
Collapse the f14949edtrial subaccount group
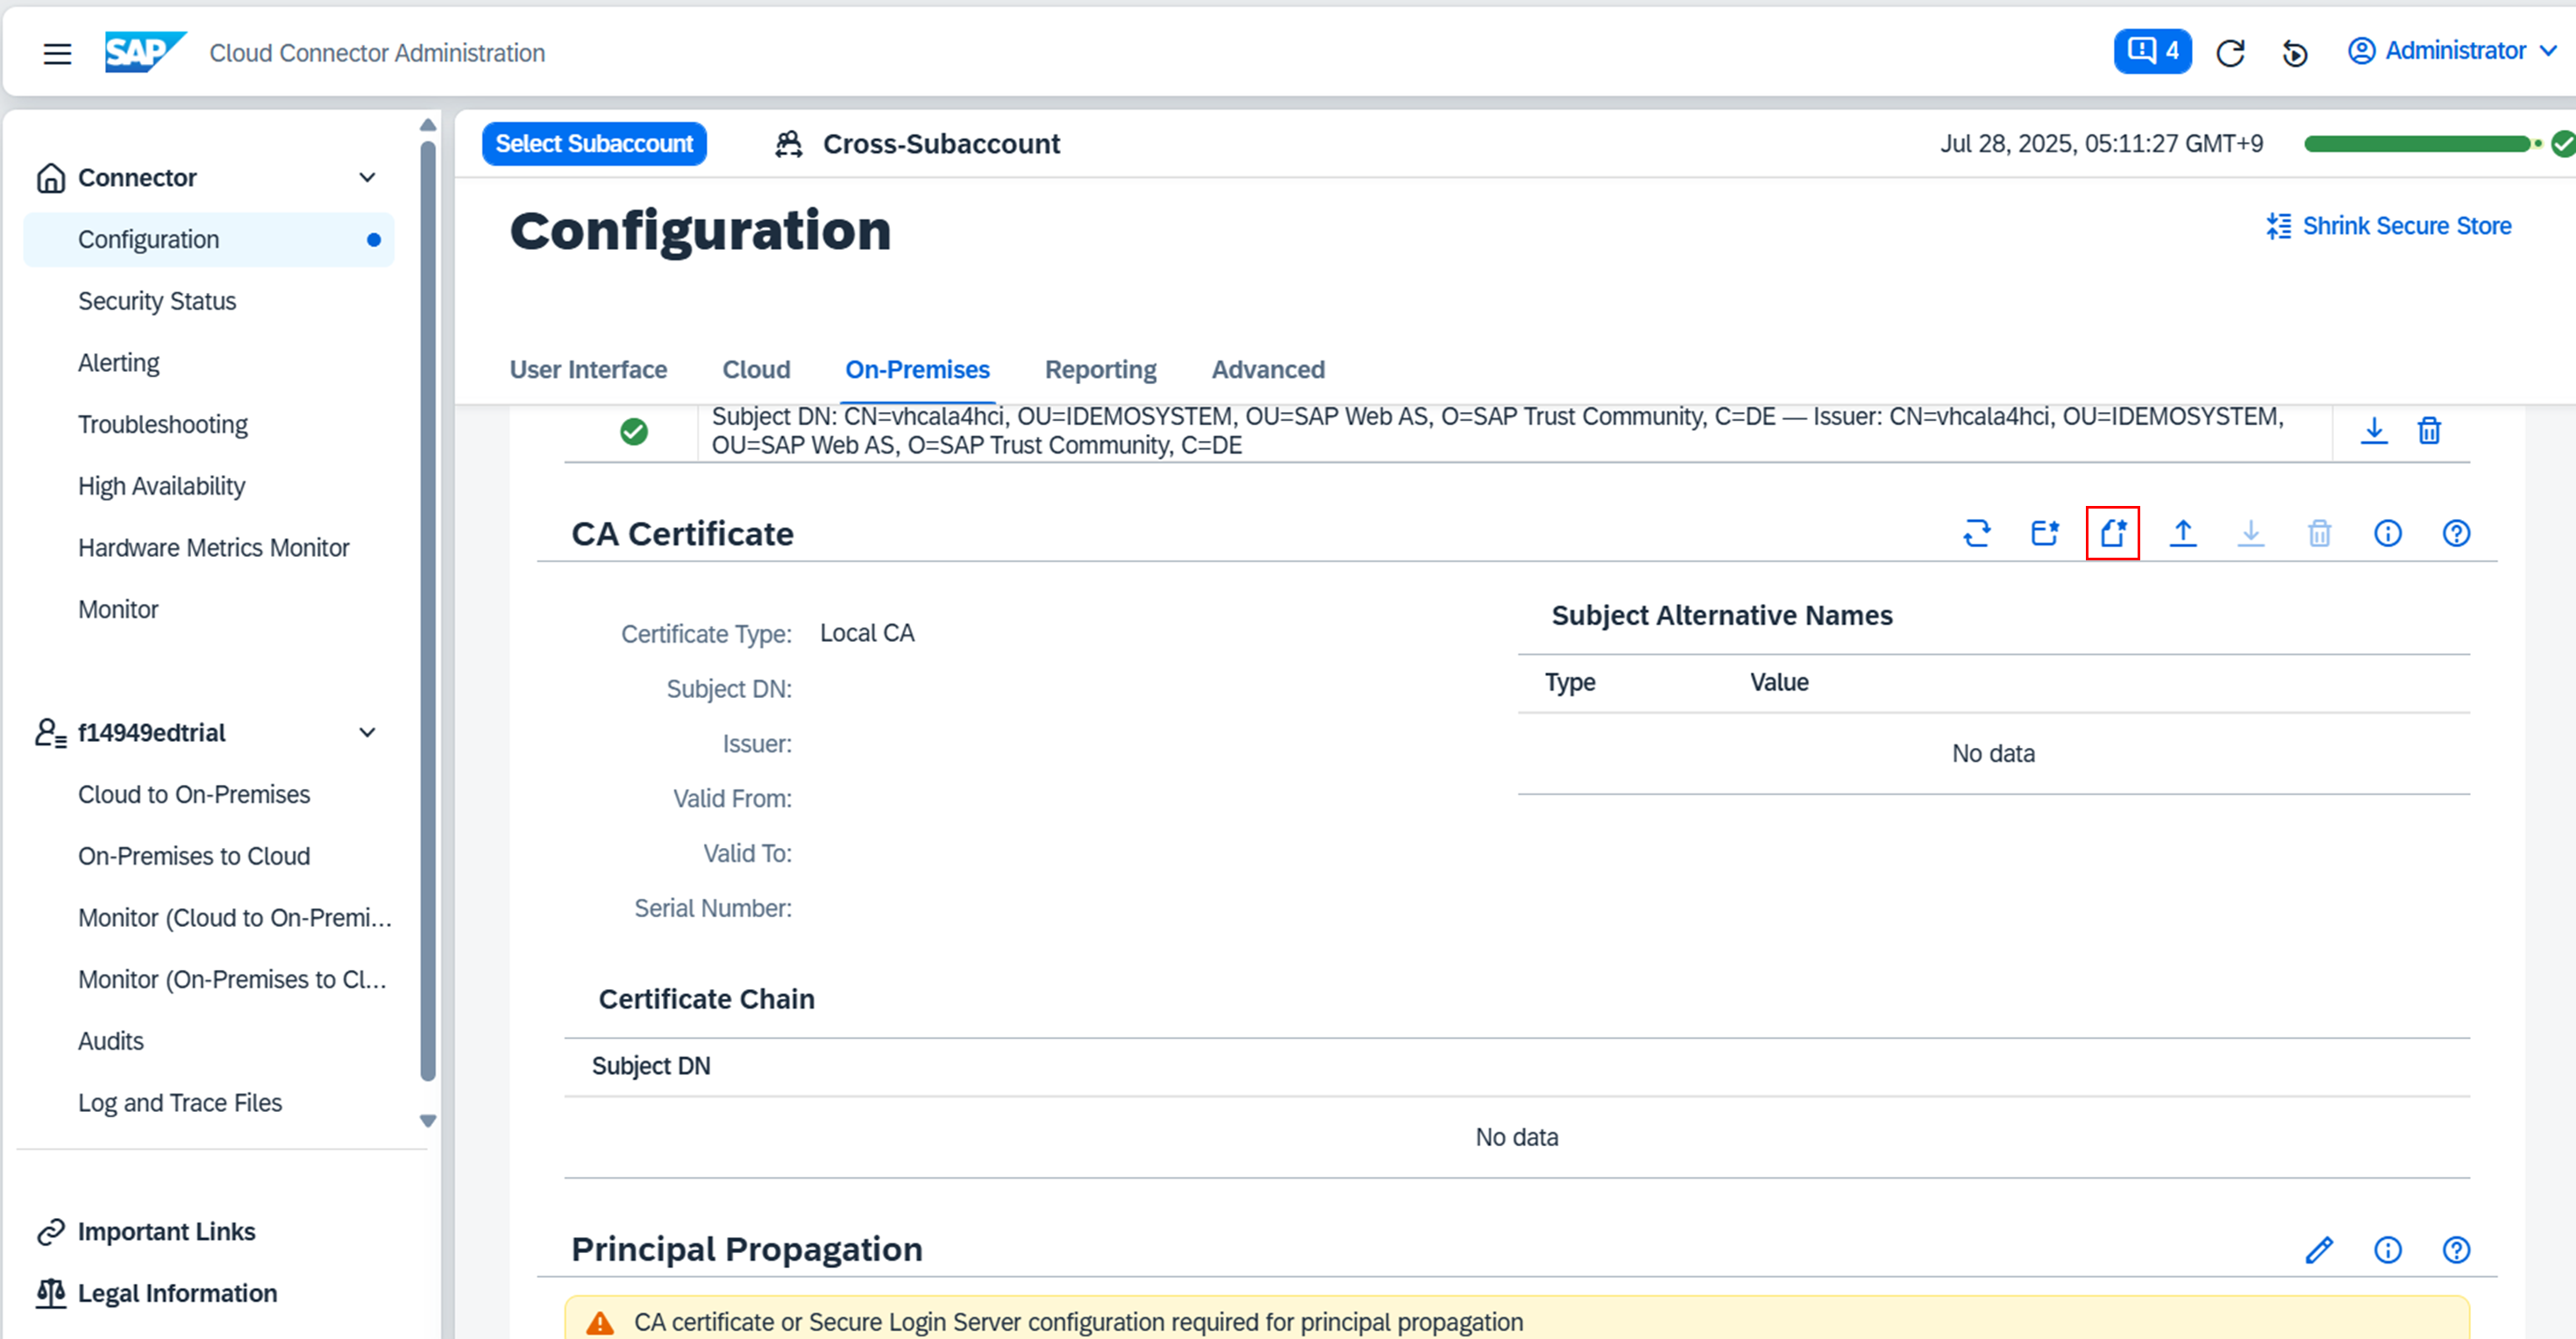pyautogui.click(x=367, y=733)
